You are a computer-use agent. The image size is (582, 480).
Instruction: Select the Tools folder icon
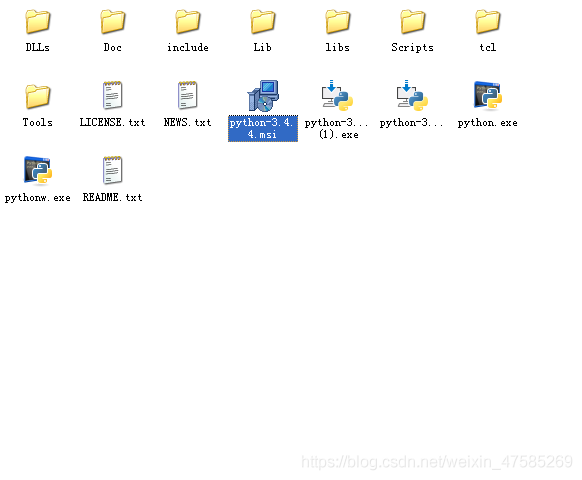(37, 96)
